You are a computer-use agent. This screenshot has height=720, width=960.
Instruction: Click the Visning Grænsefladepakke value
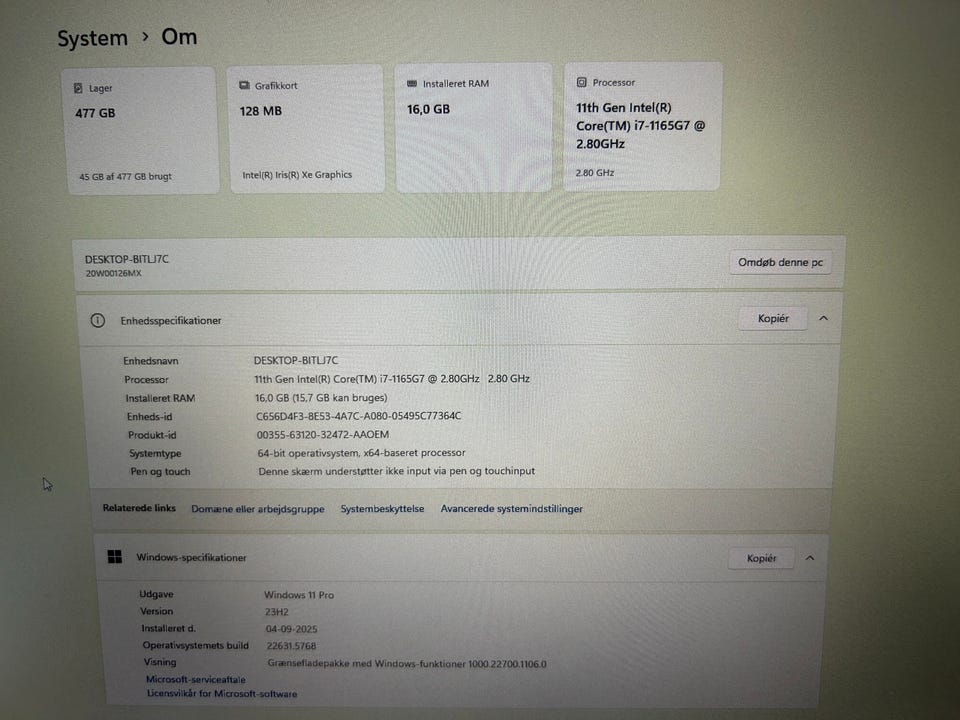coord(407,663)
